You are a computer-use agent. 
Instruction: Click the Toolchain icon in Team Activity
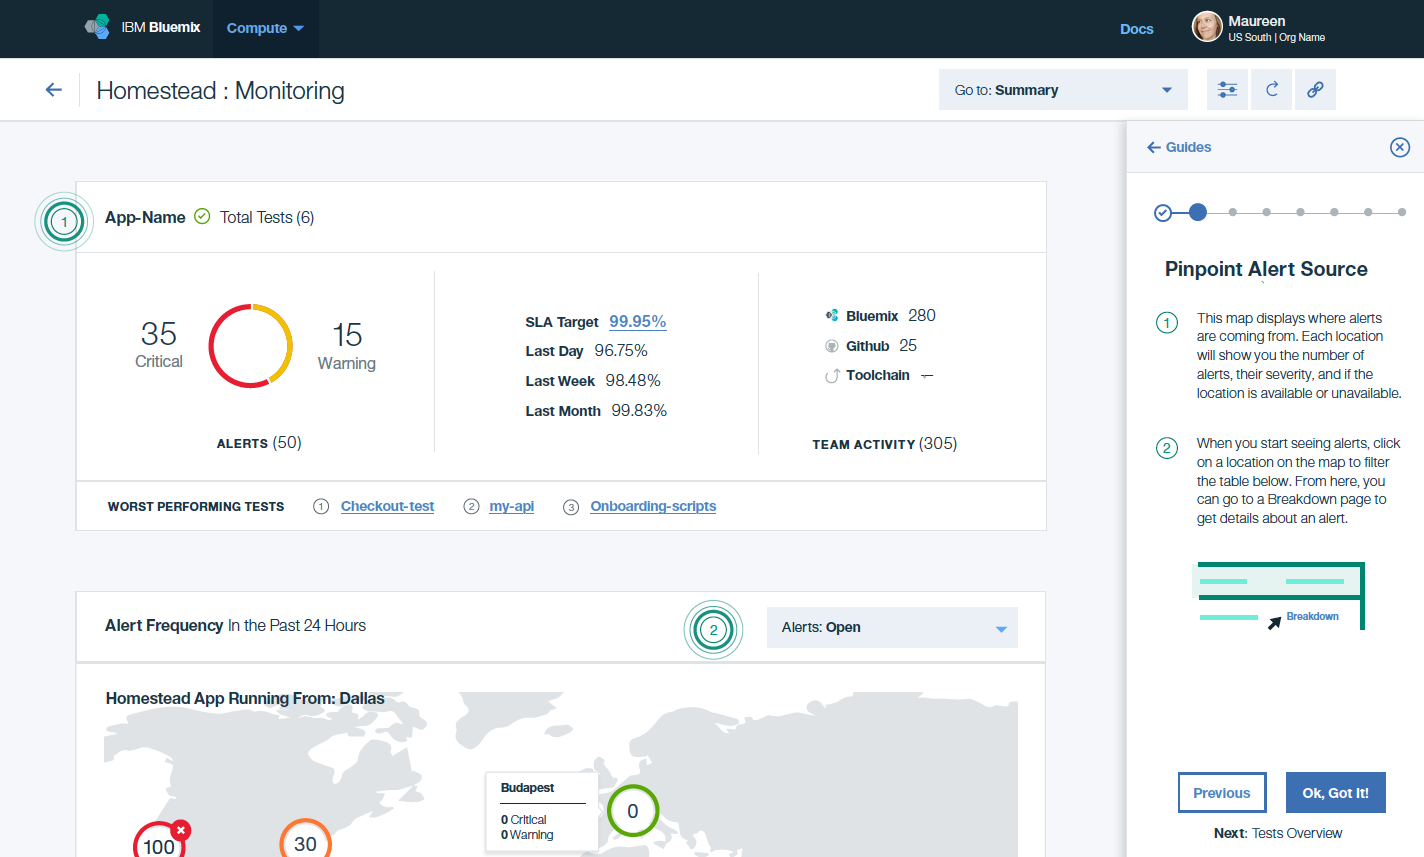click(832, 375)
